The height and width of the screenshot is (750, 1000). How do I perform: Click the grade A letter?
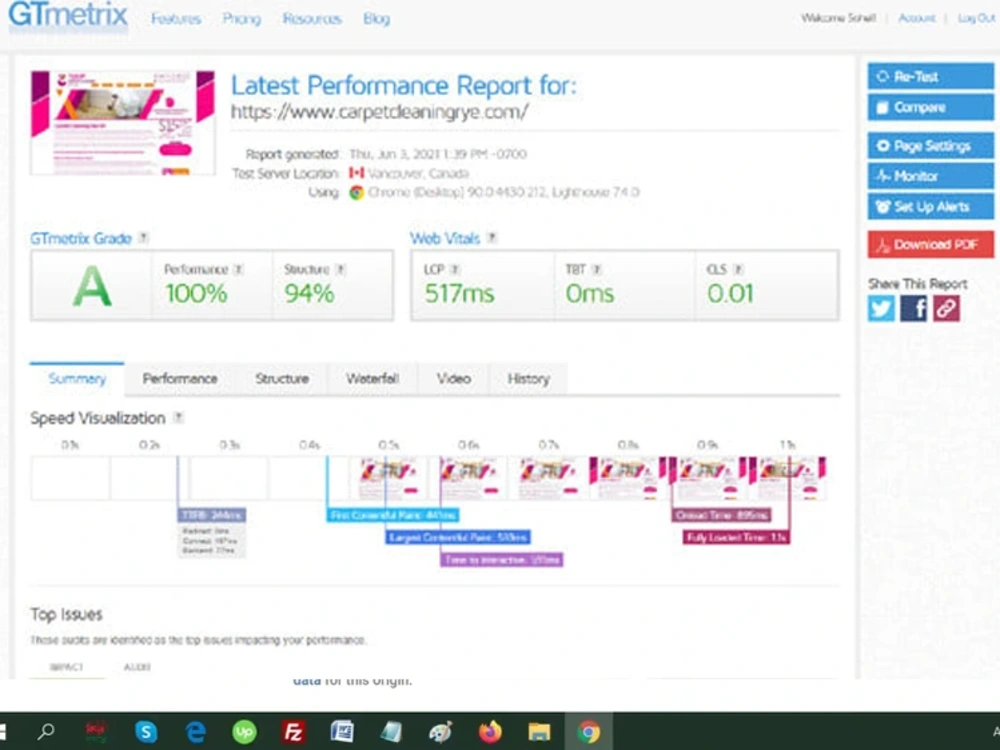point(92,287)
